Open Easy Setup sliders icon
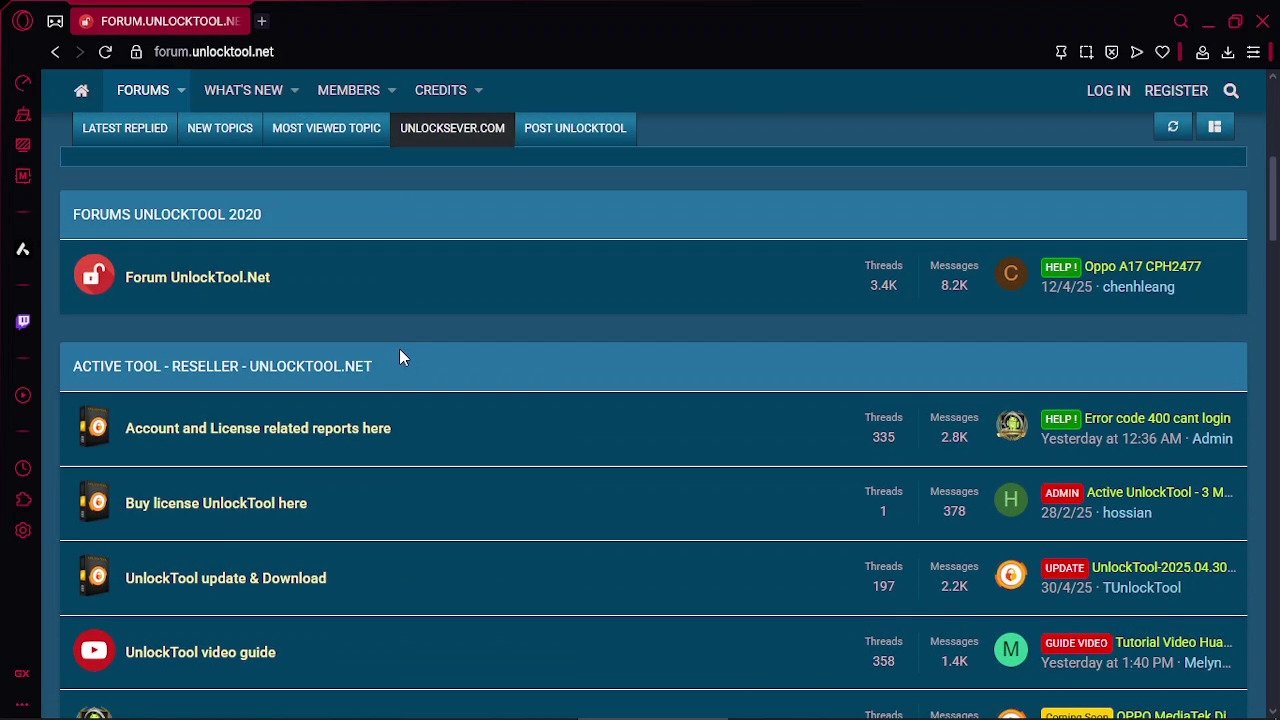 (1253, 52)
